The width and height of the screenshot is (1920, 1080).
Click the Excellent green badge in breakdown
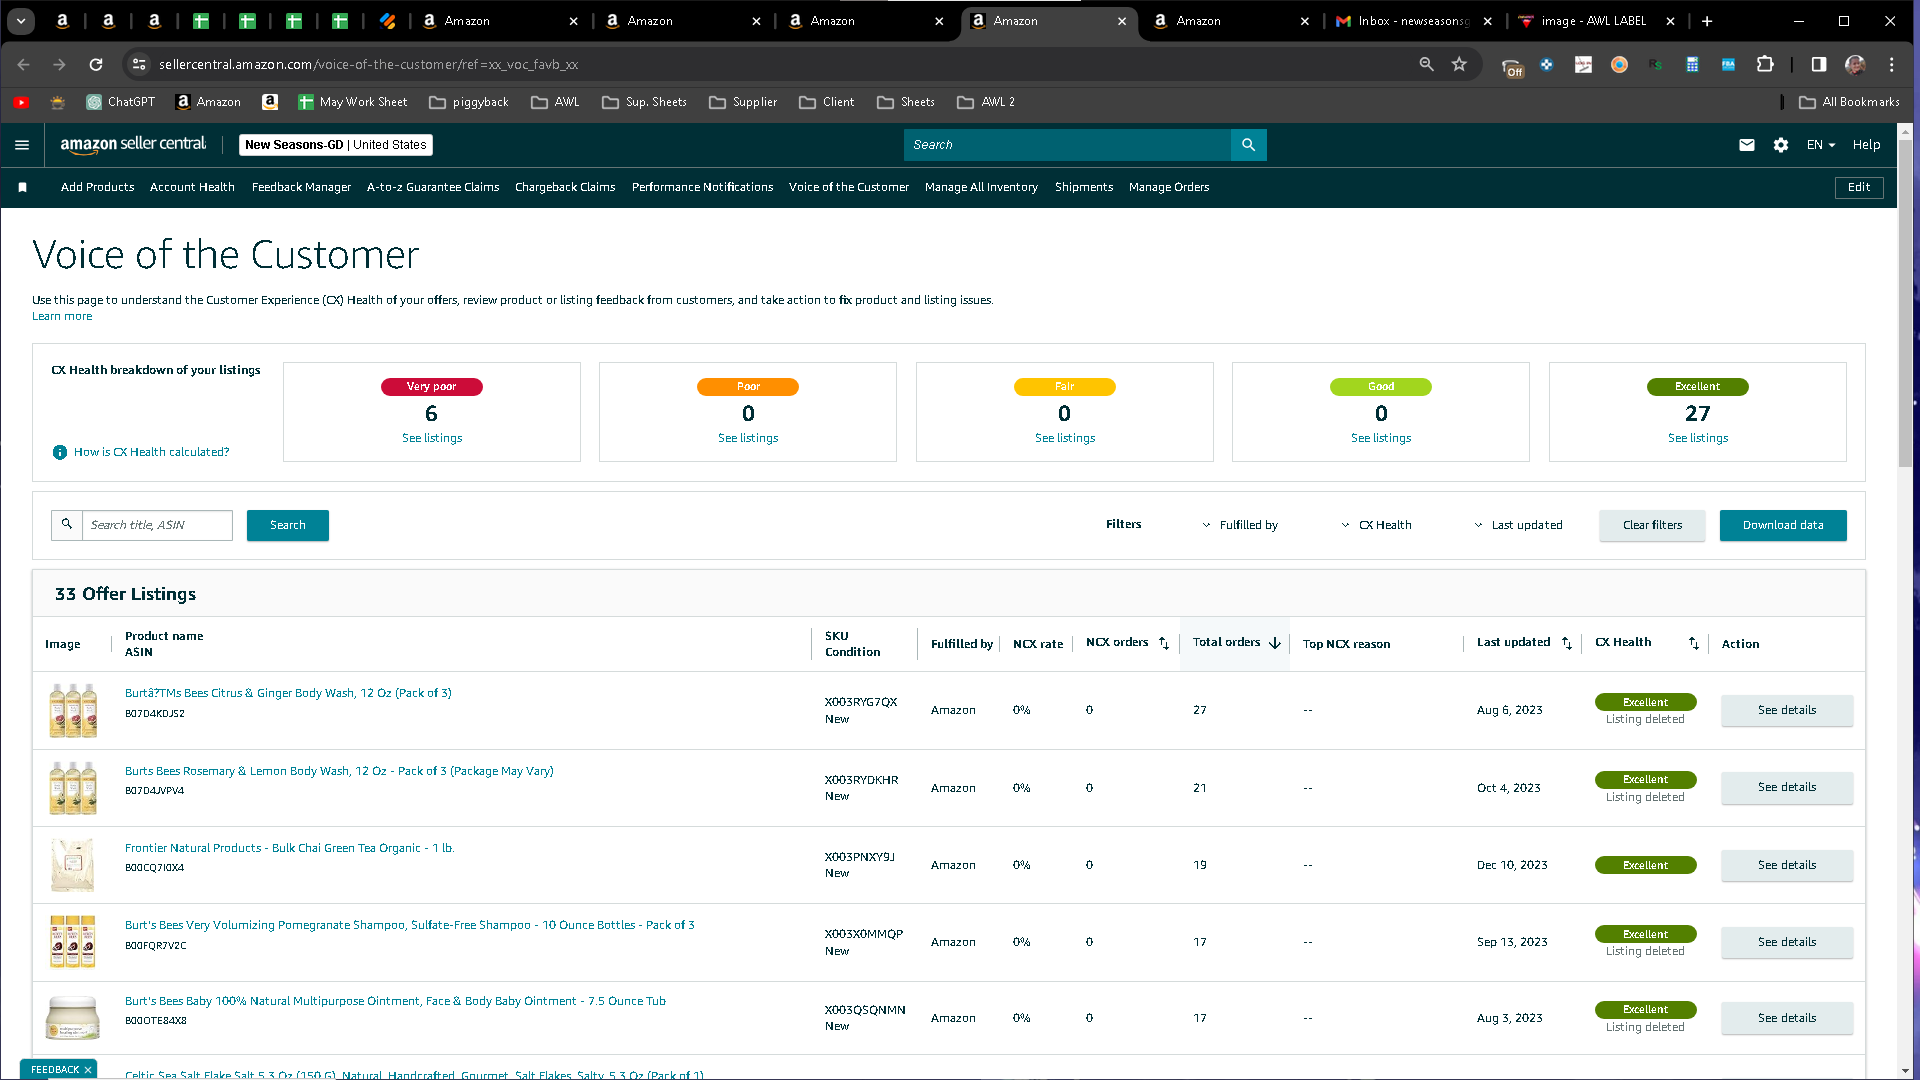pyautogui.click(x=1698, y=387)
